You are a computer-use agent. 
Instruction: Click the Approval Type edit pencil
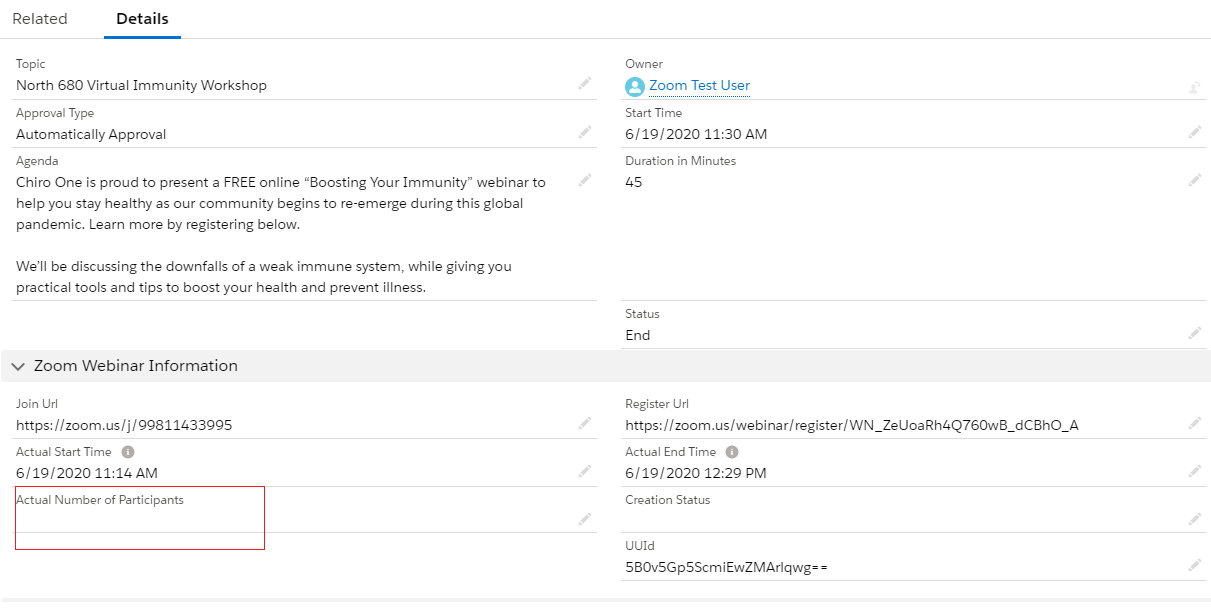pos(585,132)
